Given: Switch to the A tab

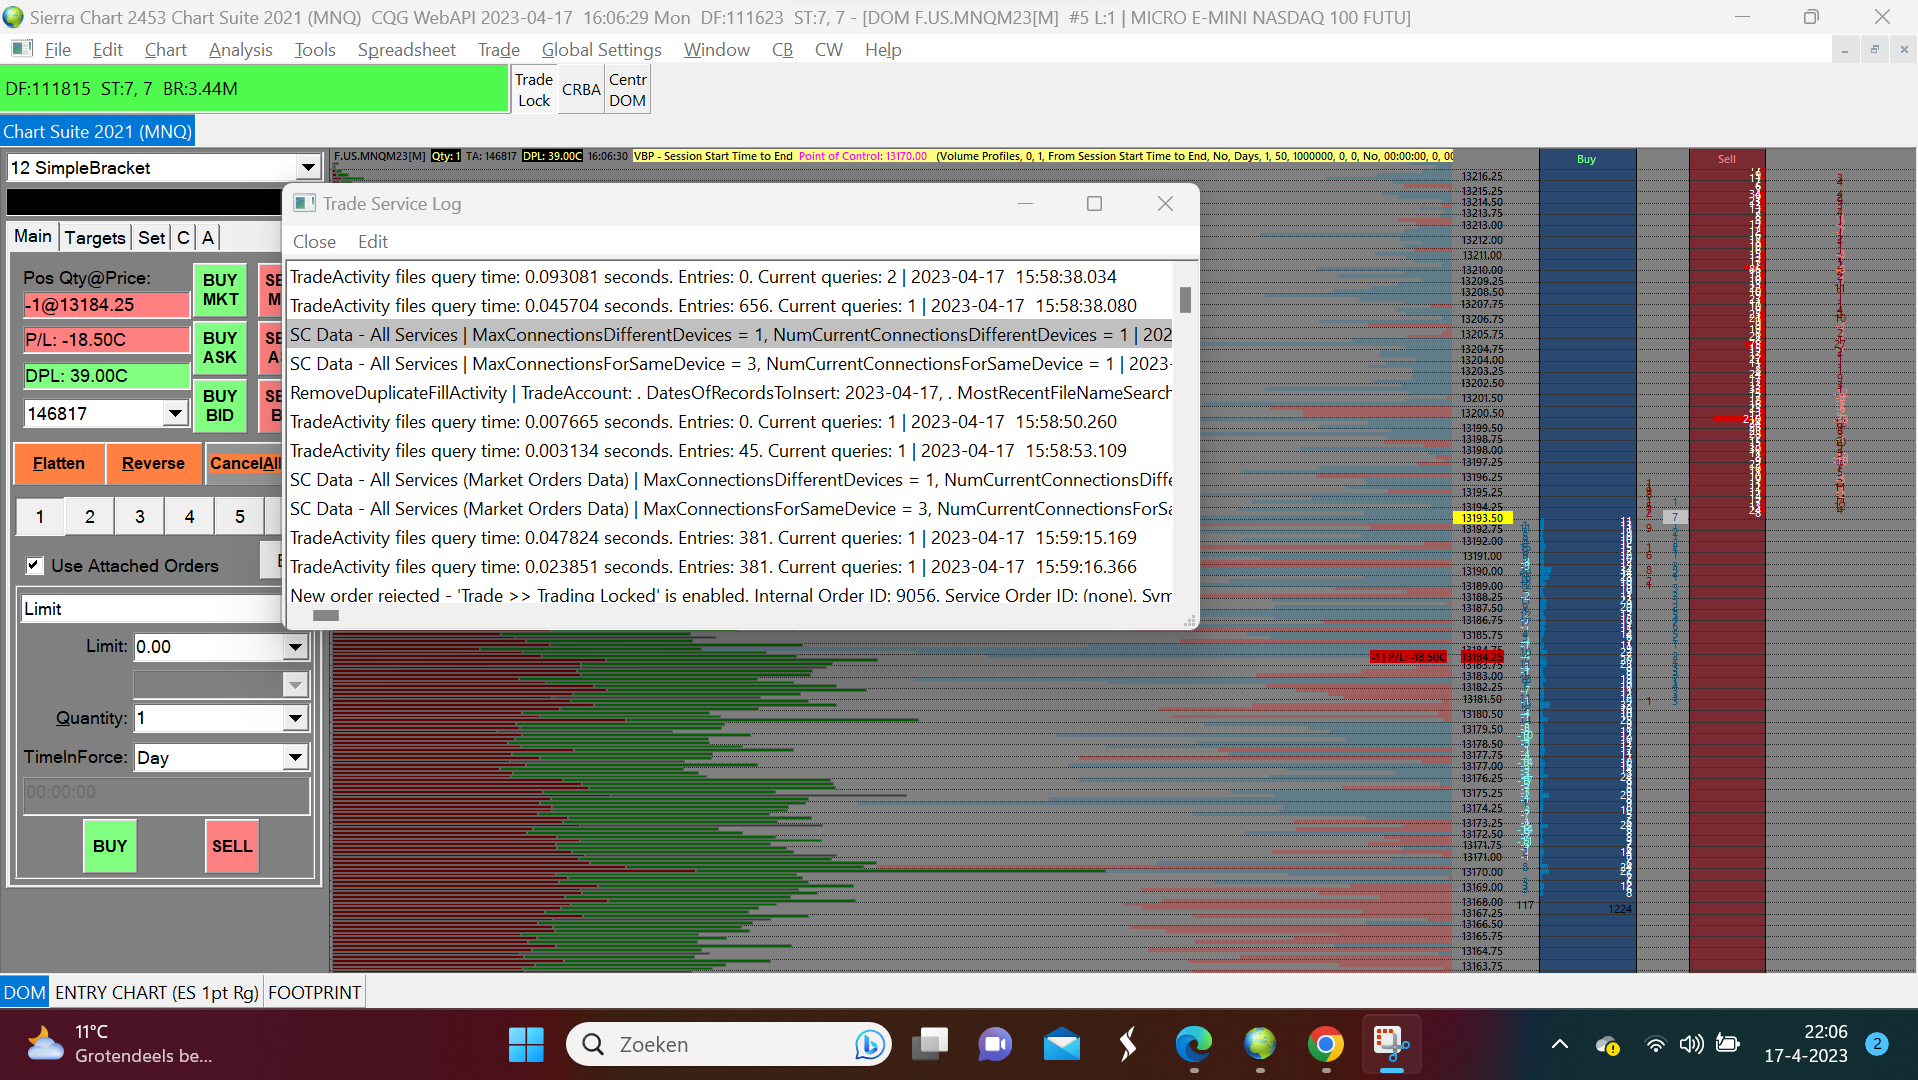Looking at the screenshot, I should coord(208,238).
